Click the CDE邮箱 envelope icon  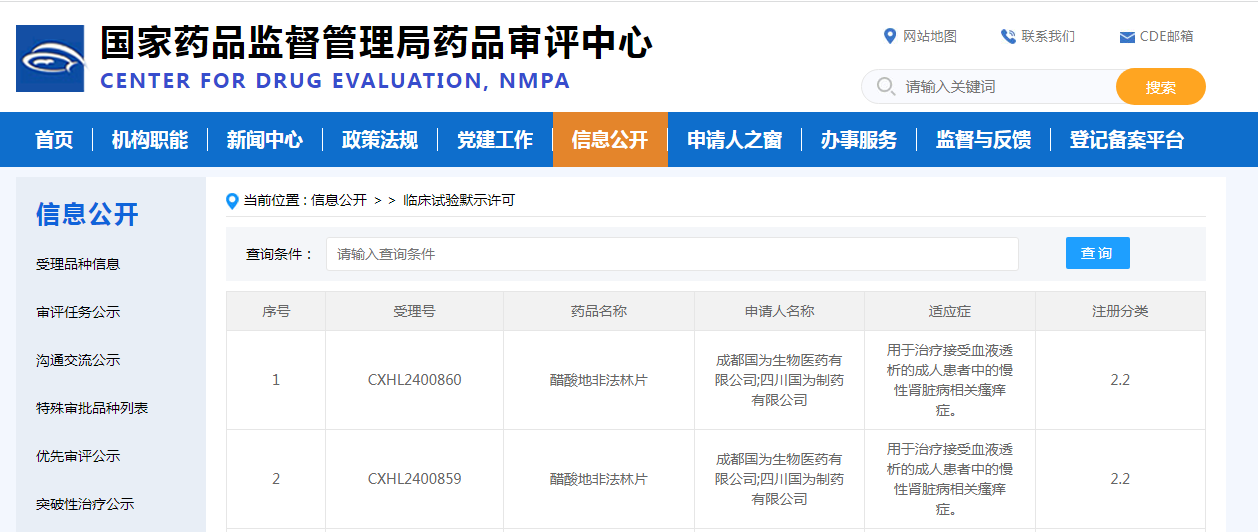tap(1127, 37)
